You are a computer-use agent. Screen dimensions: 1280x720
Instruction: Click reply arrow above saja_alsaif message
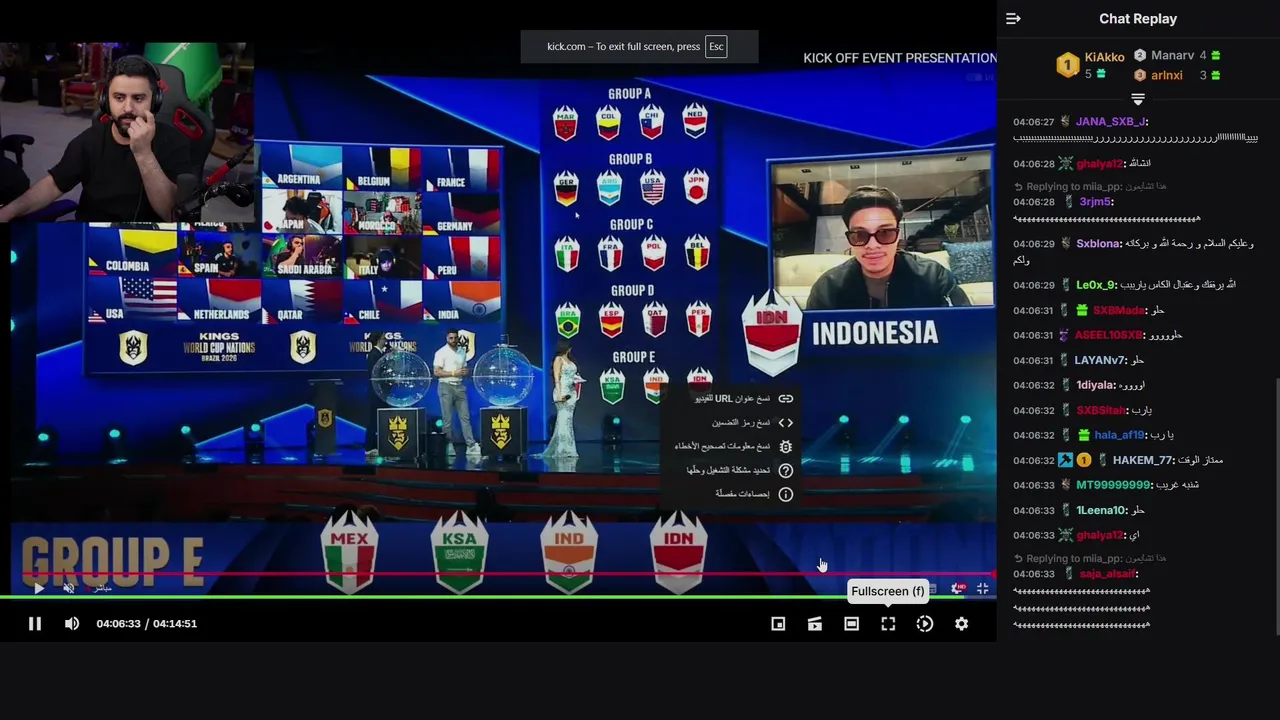click(1018, 559)
